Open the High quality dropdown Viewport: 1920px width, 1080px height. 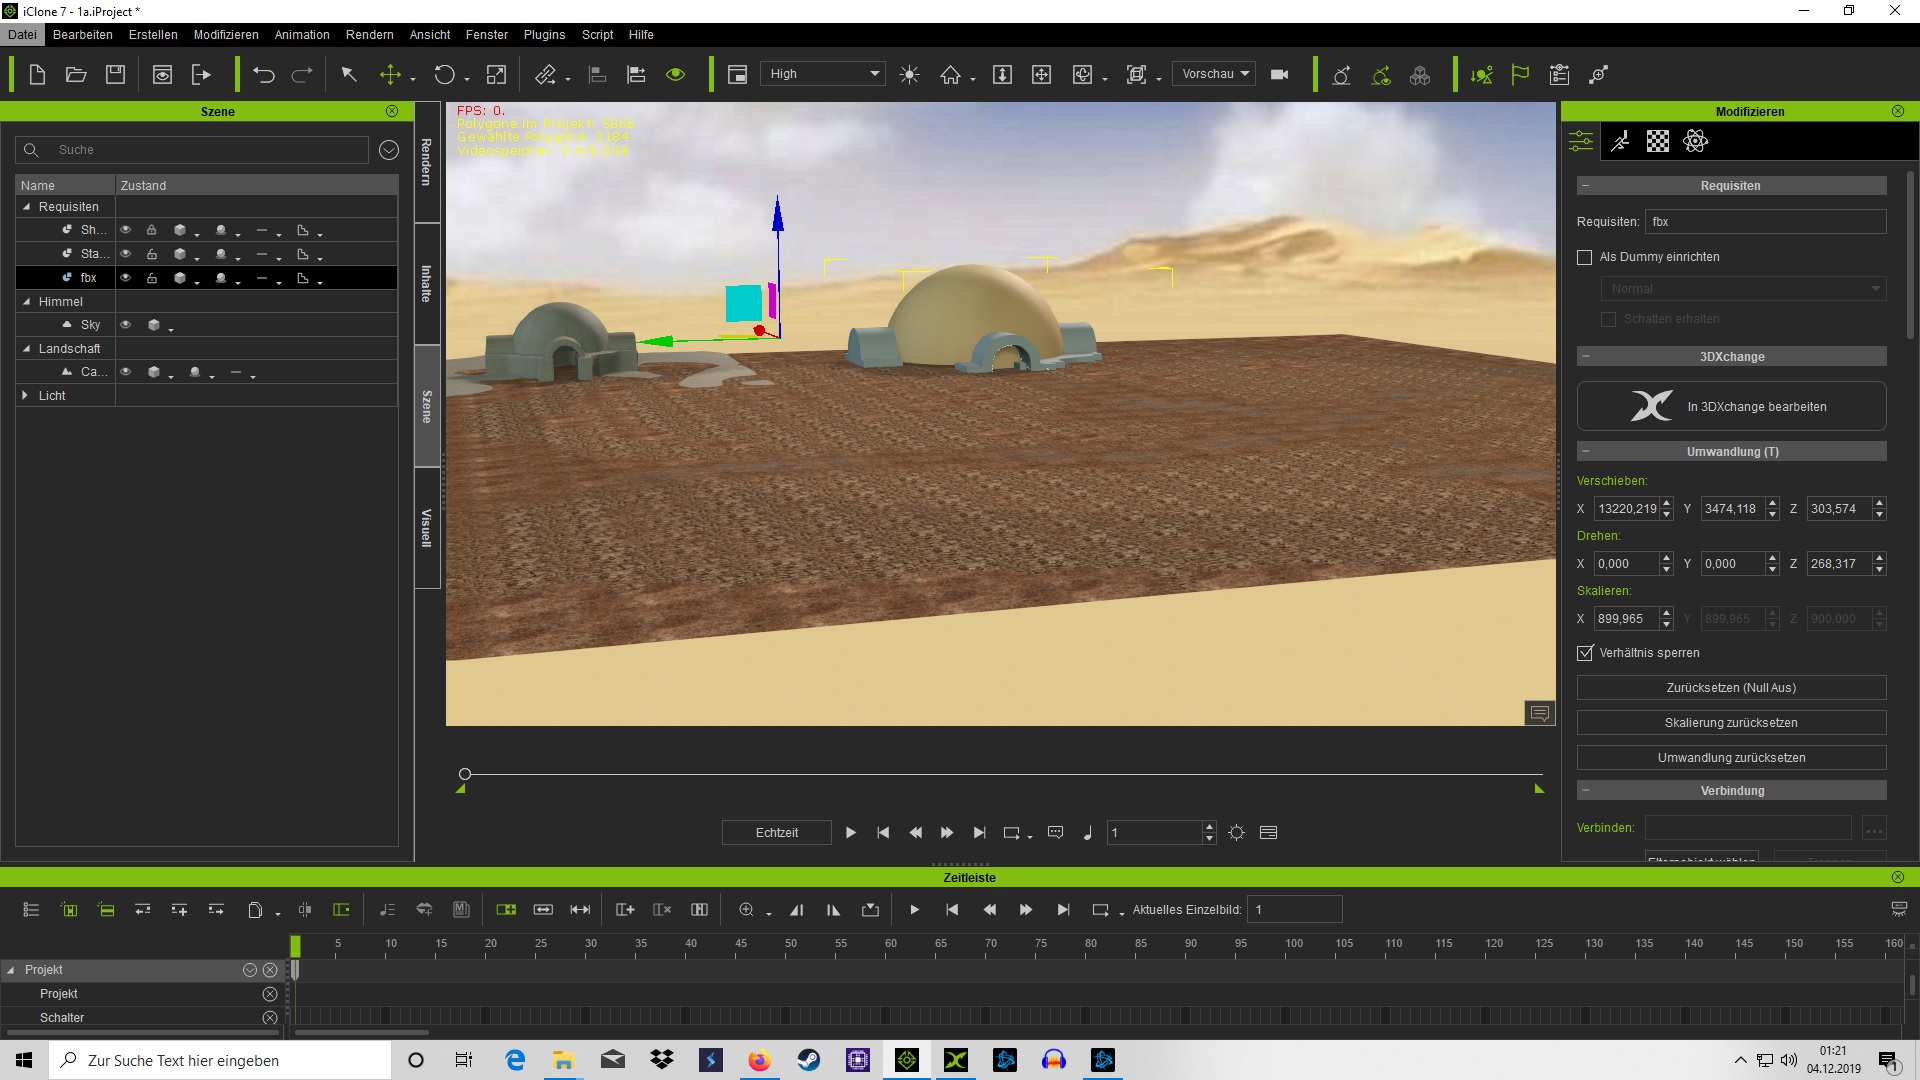(x=823, y=74)
